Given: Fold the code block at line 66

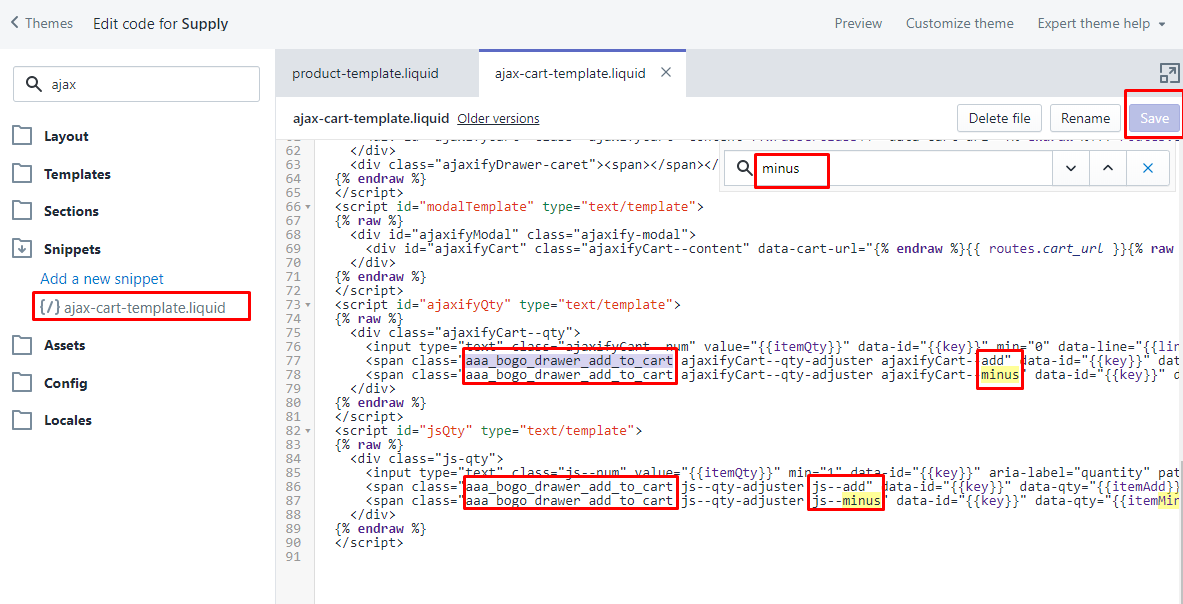Looking at the screenshot, I should click(x=309, y=207).
